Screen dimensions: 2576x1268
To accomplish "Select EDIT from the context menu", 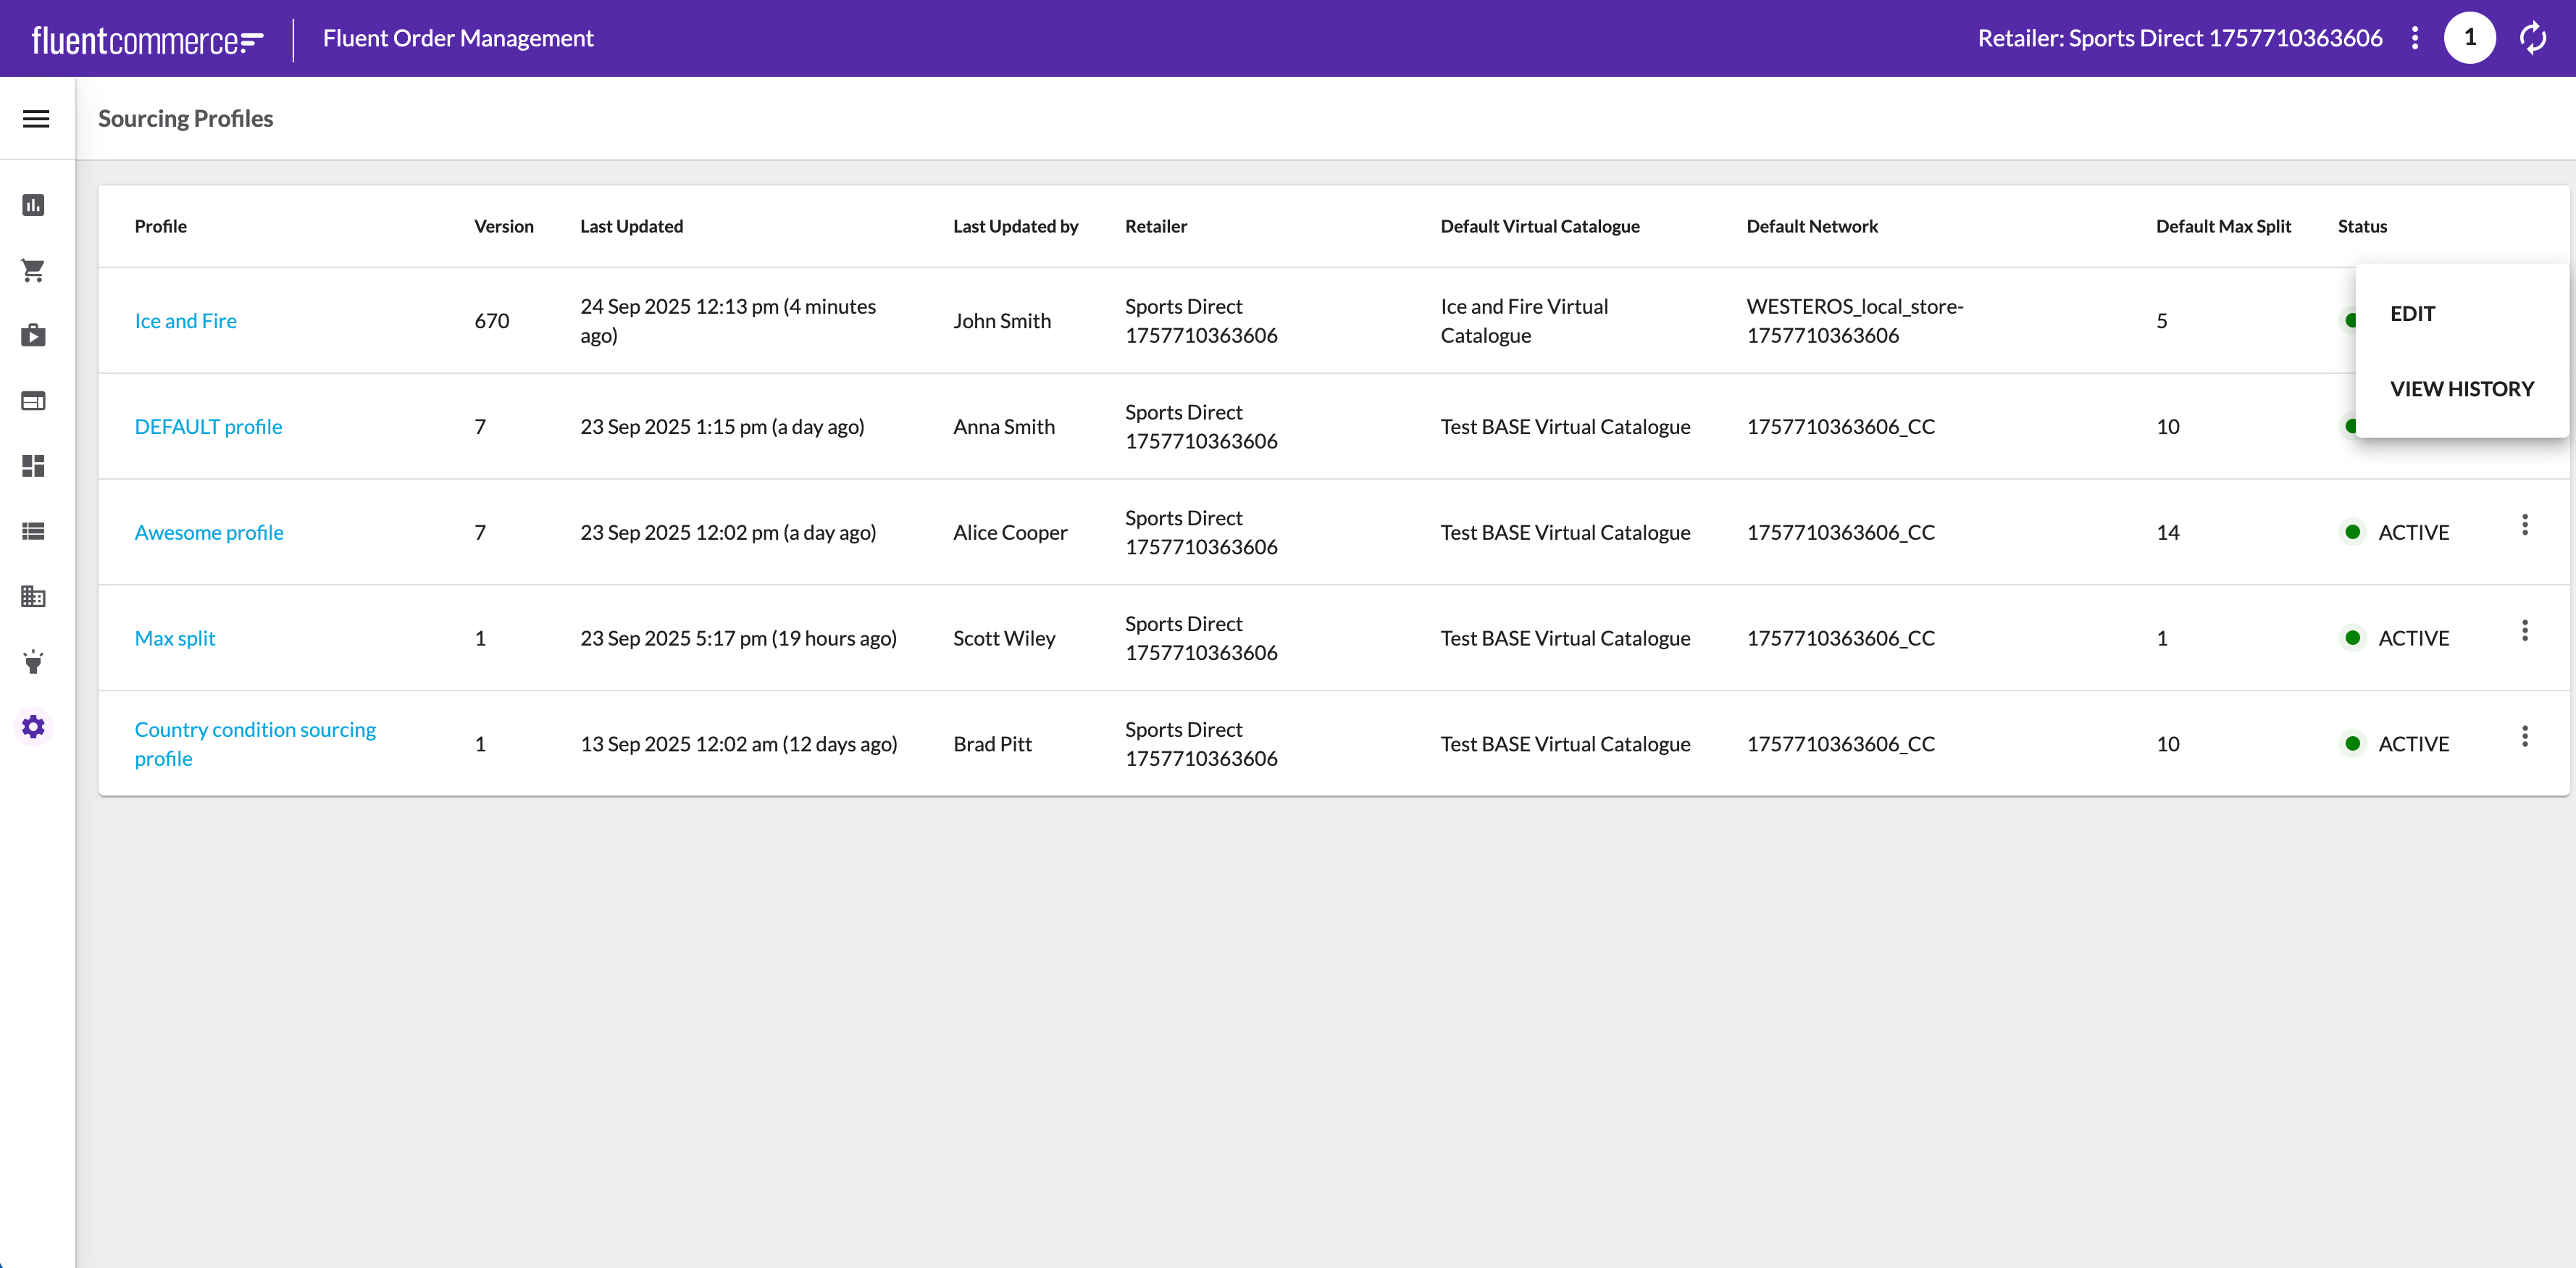I will coord(2412,314).
